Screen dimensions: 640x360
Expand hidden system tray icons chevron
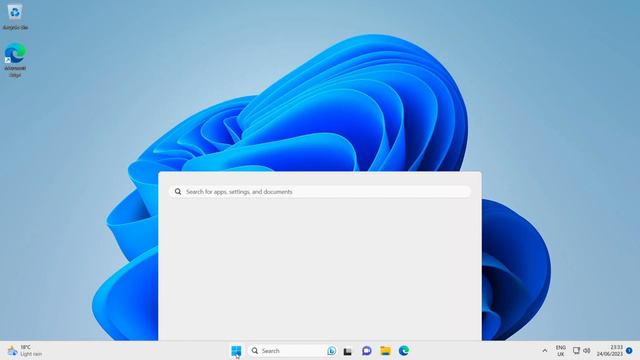[544, 351]
